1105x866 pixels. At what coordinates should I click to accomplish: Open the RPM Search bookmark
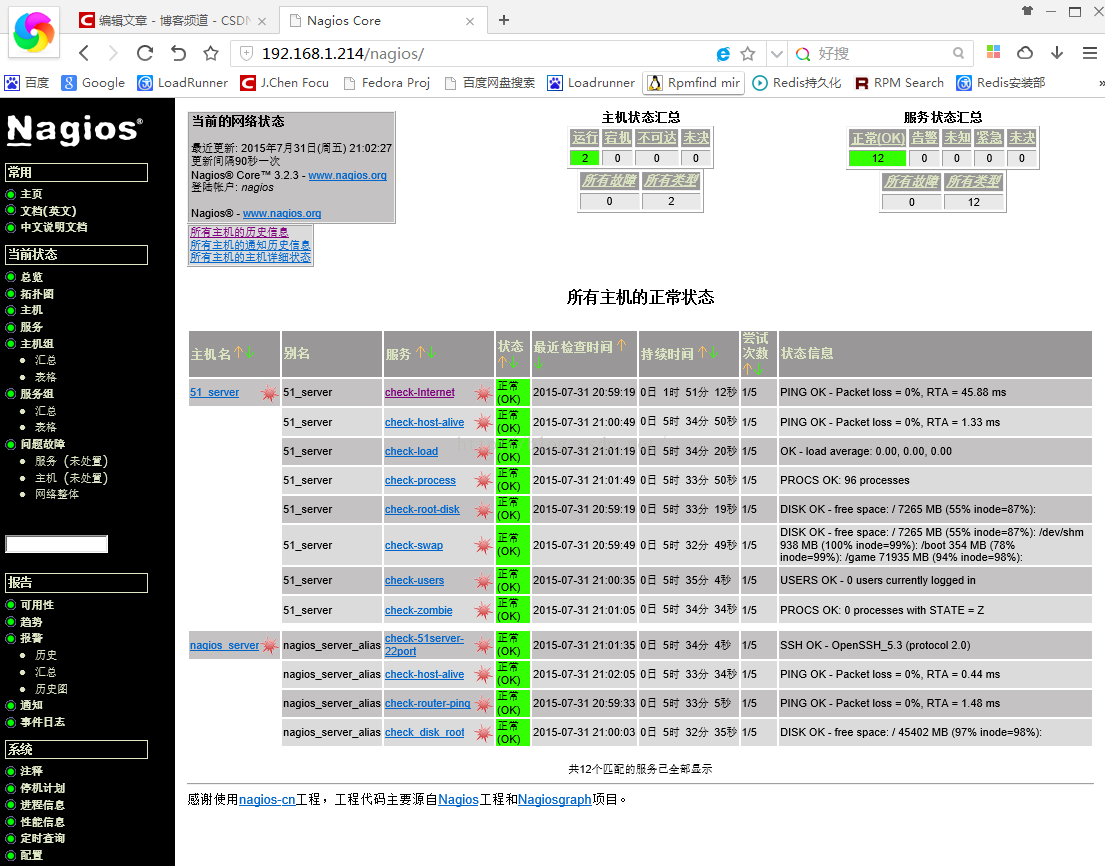point(899,82)
